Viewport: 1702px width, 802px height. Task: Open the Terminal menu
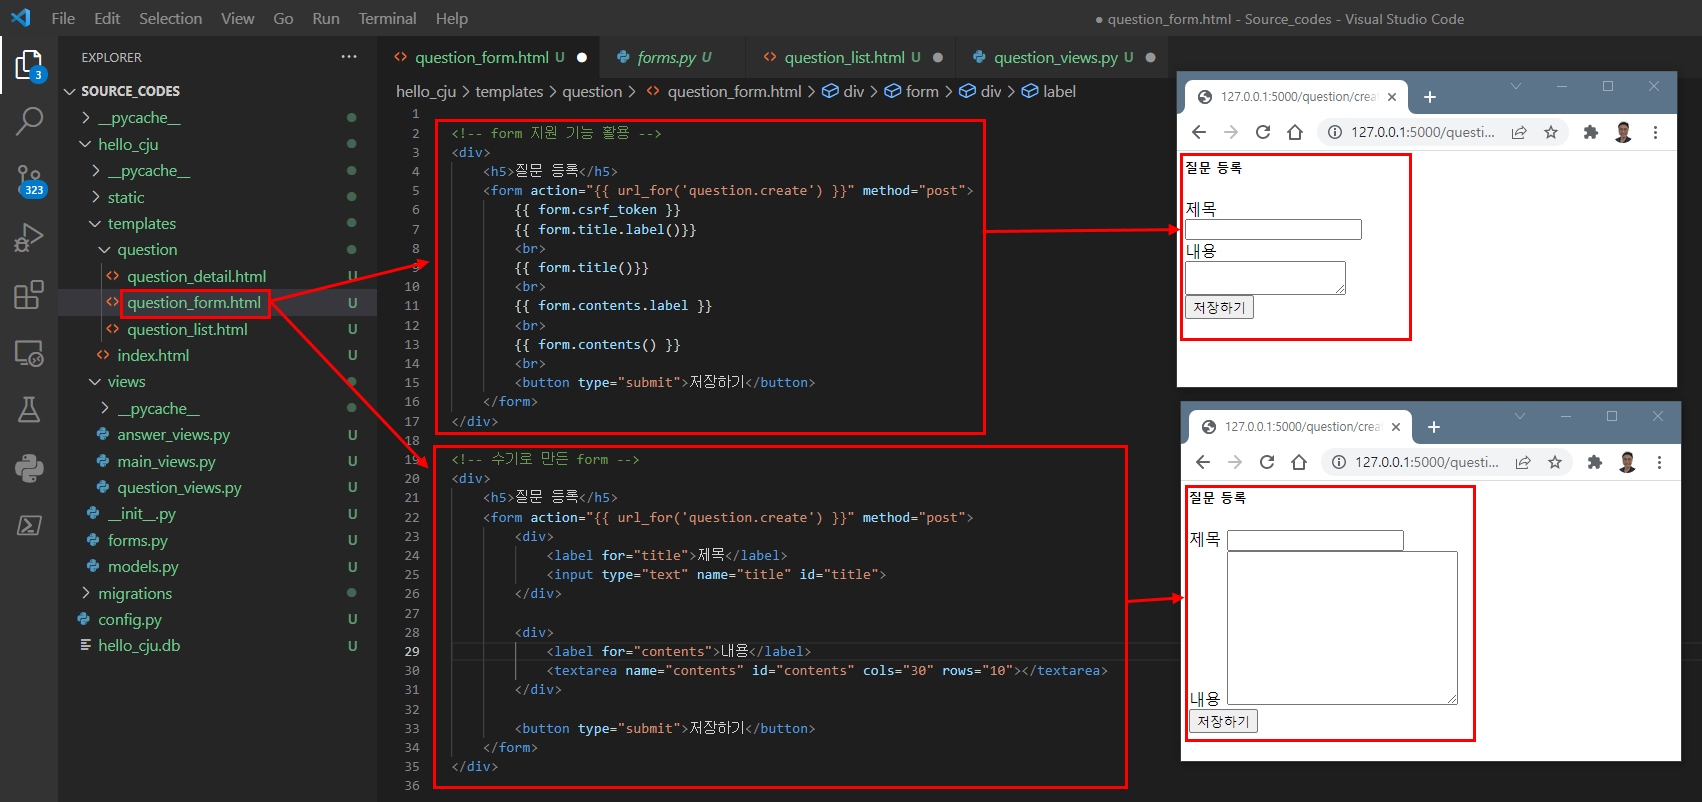(x=387, y=18)
